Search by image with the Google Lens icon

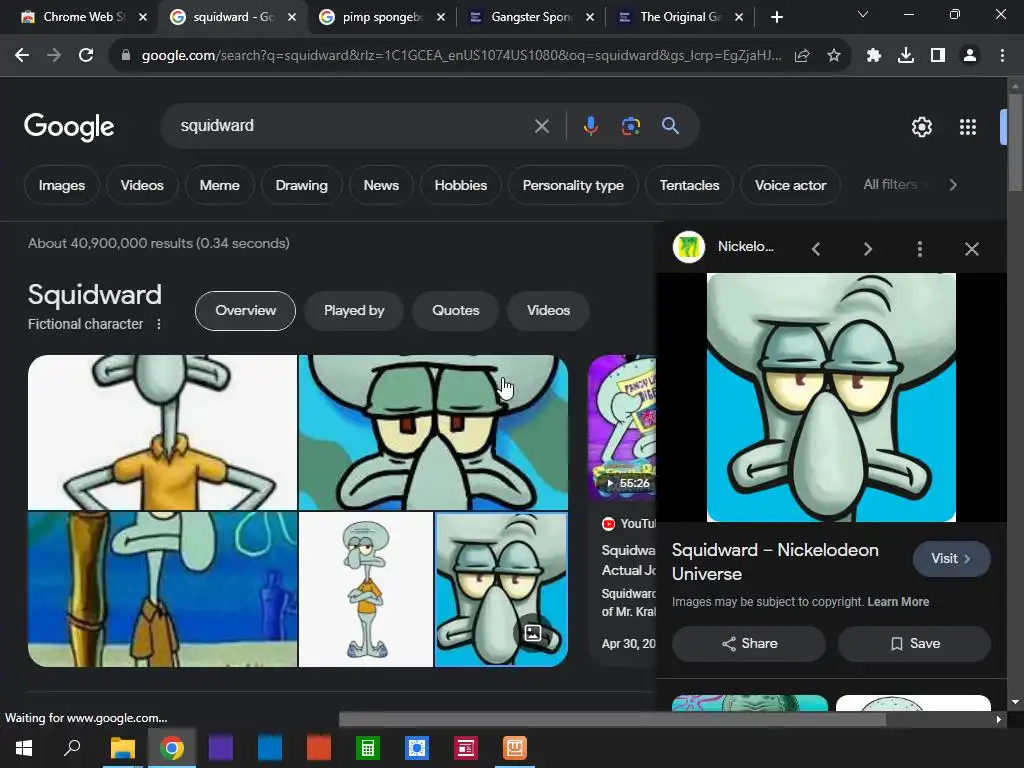(x=630, y=126)
